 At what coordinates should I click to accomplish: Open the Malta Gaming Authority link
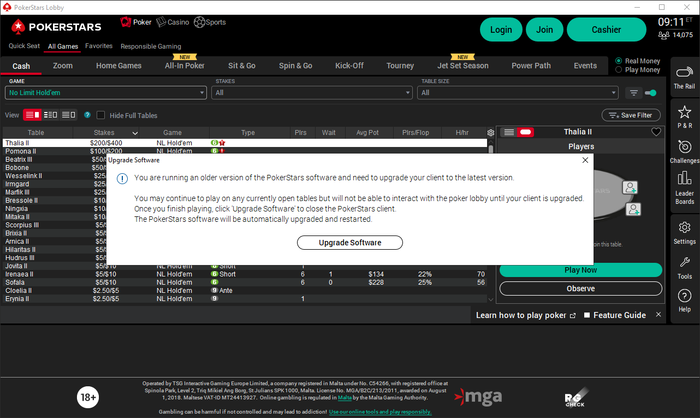[x=344, y=398]
